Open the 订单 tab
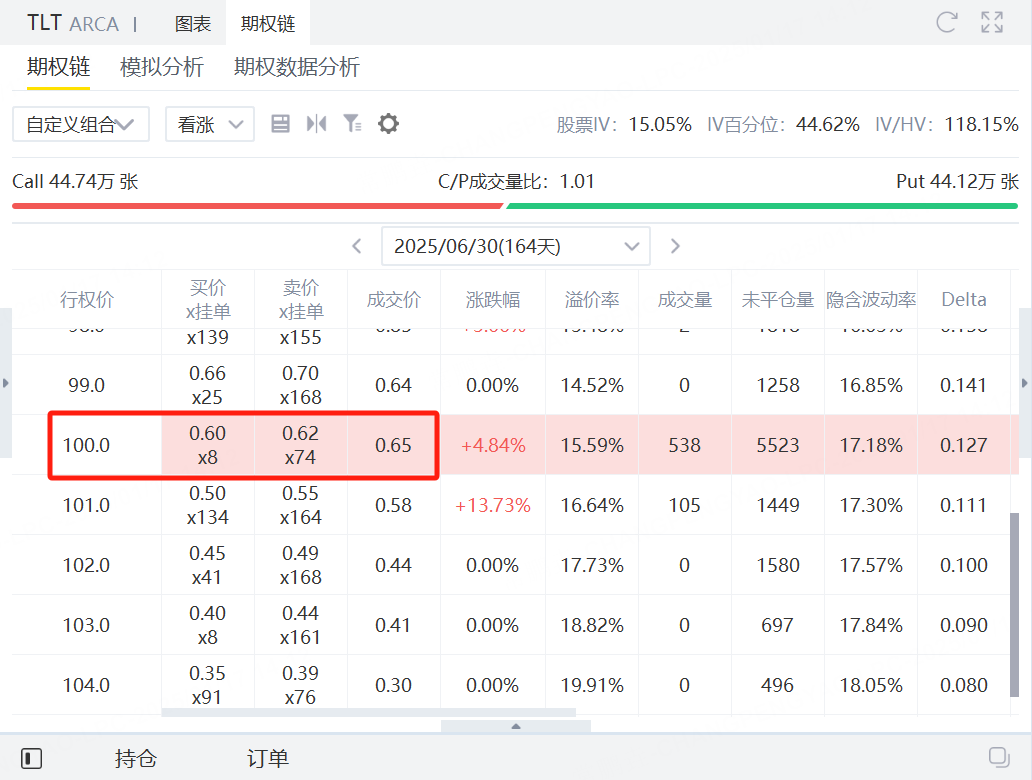Image resolution: width=1032 pixels, height=780 pixels. [x=268, y=758]
